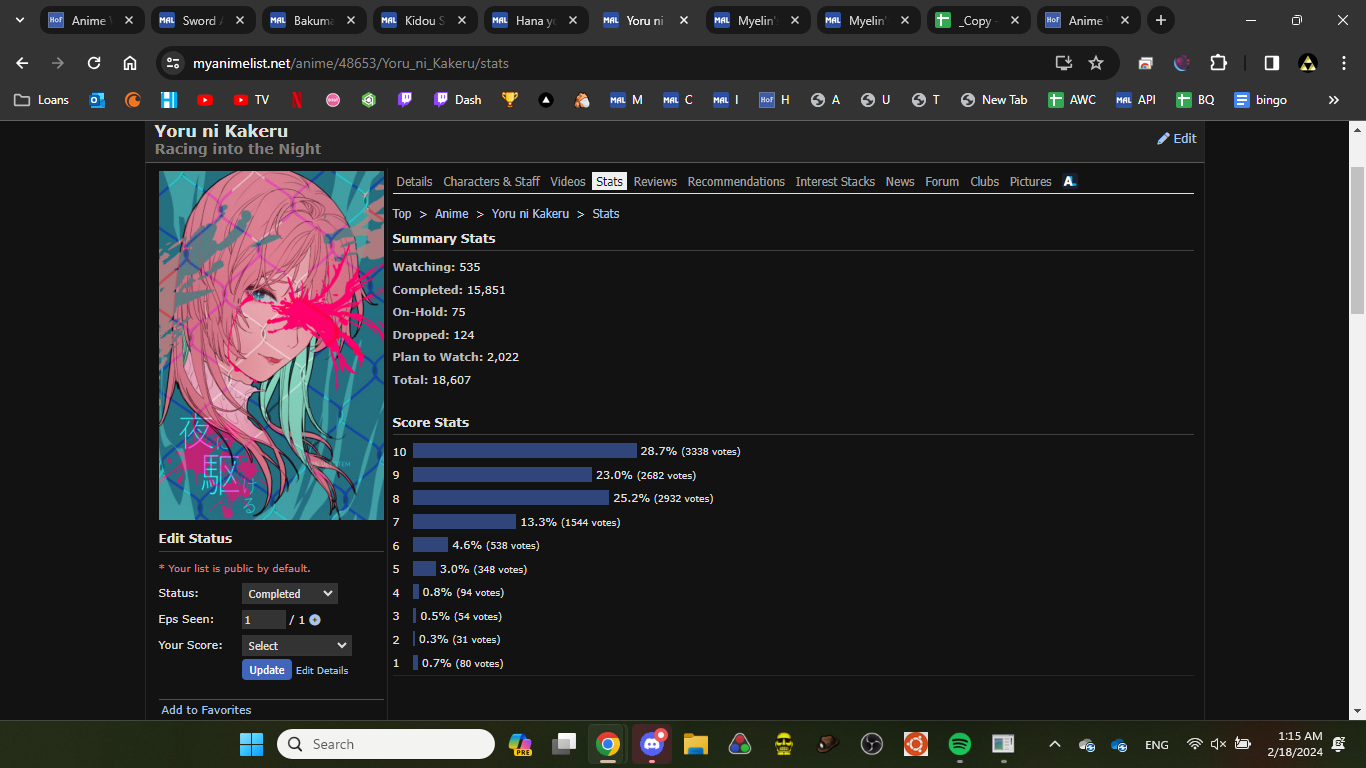Open the Videos tab
Viewport: 1366px width, 768px height.
click(x=568, y=182)
